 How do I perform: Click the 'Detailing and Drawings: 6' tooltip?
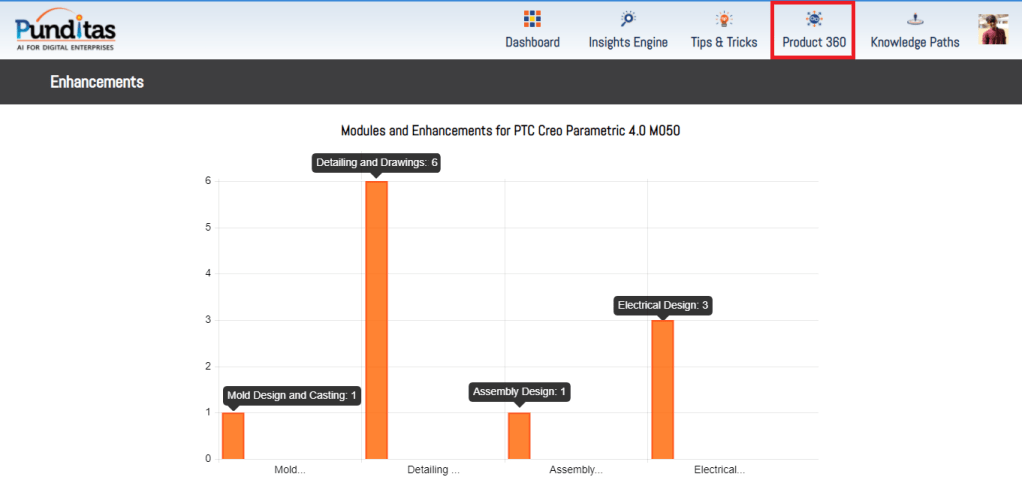point(377,162)
